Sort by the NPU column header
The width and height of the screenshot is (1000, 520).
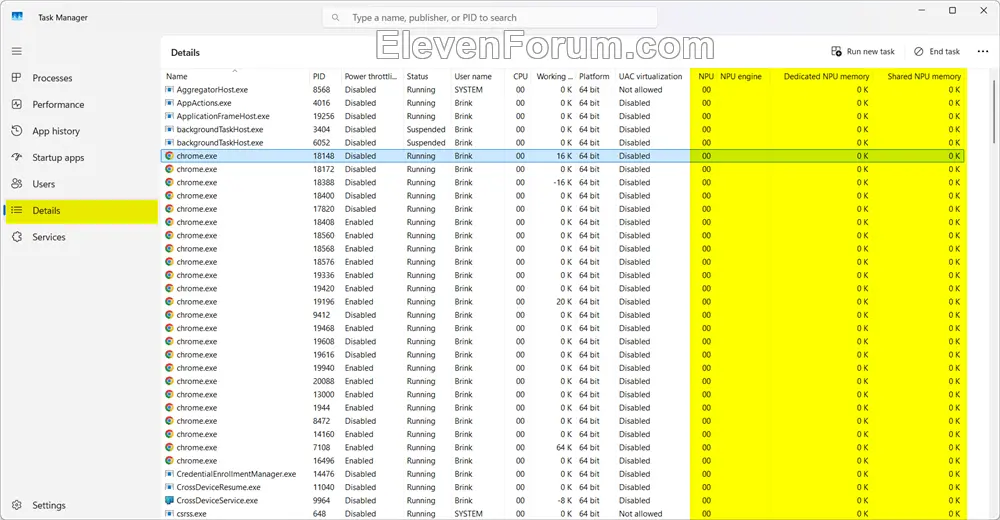click(x=704, y=76)
